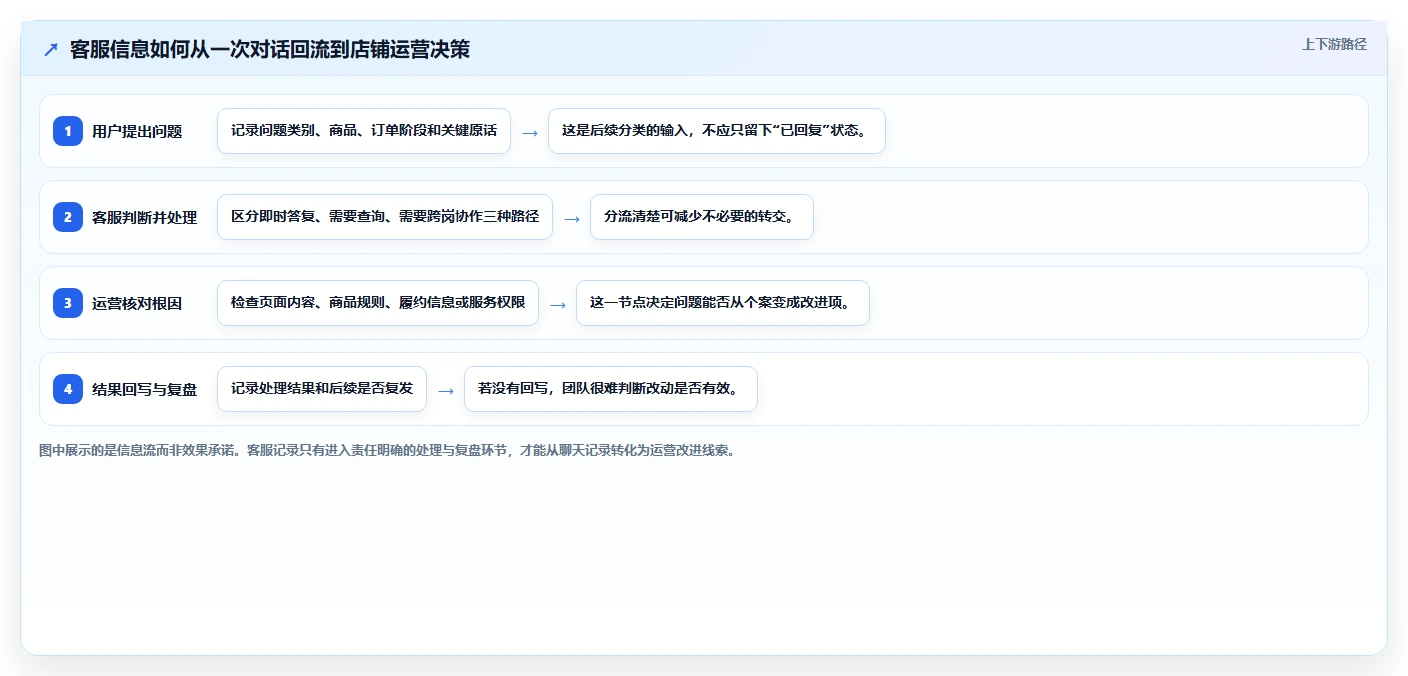Image resolution: width=1408 pixels, height=676 pixels.
Task: Click the step 2 number badge
Action: click(68, 217)
